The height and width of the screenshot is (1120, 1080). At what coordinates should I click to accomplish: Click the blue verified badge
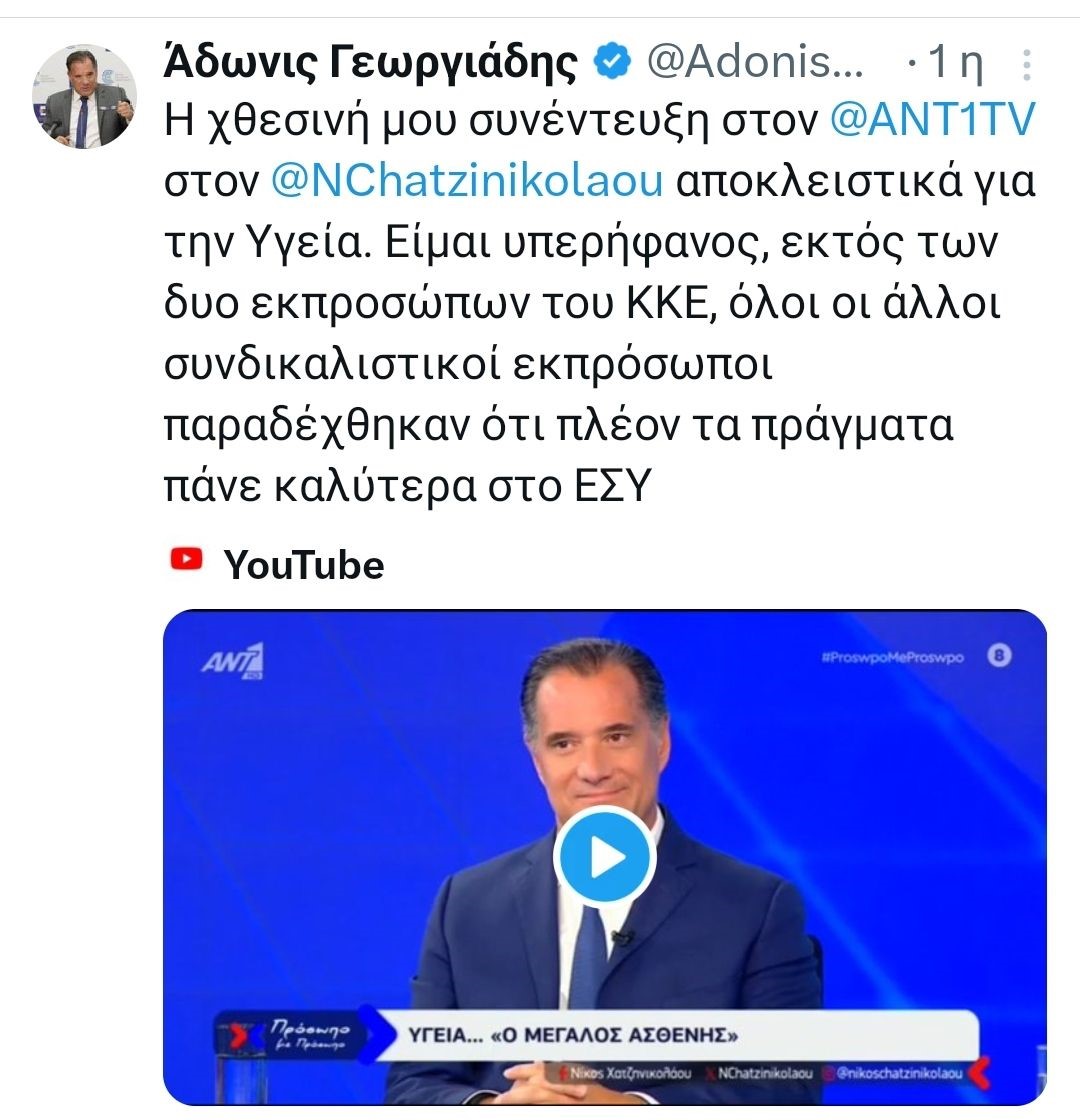click(612, 61)
